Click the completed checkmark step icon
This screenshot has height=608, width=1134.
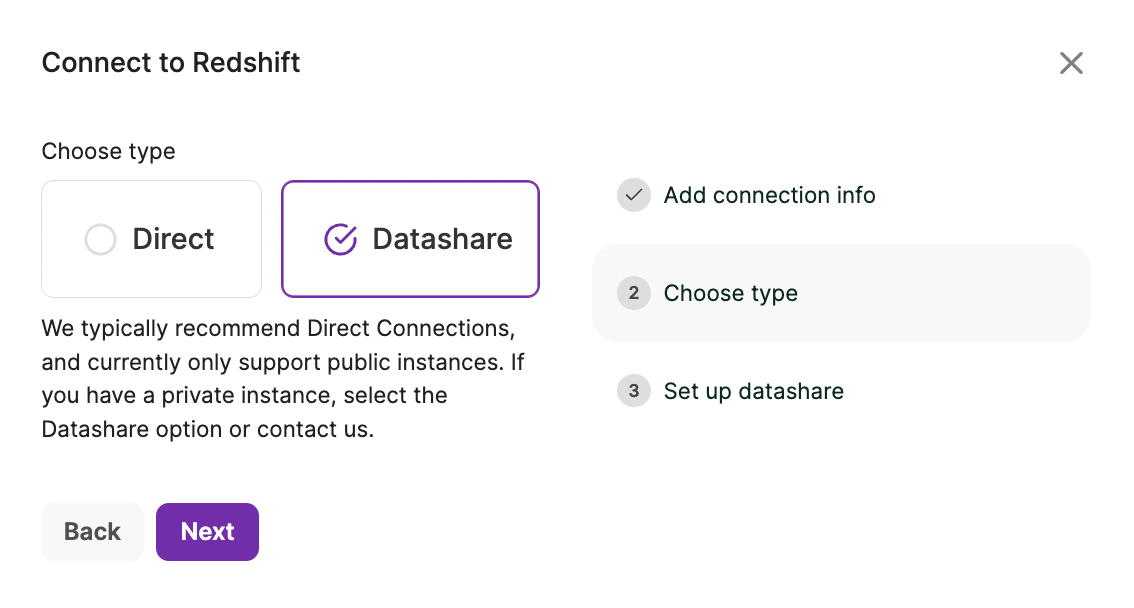[633, 196]
